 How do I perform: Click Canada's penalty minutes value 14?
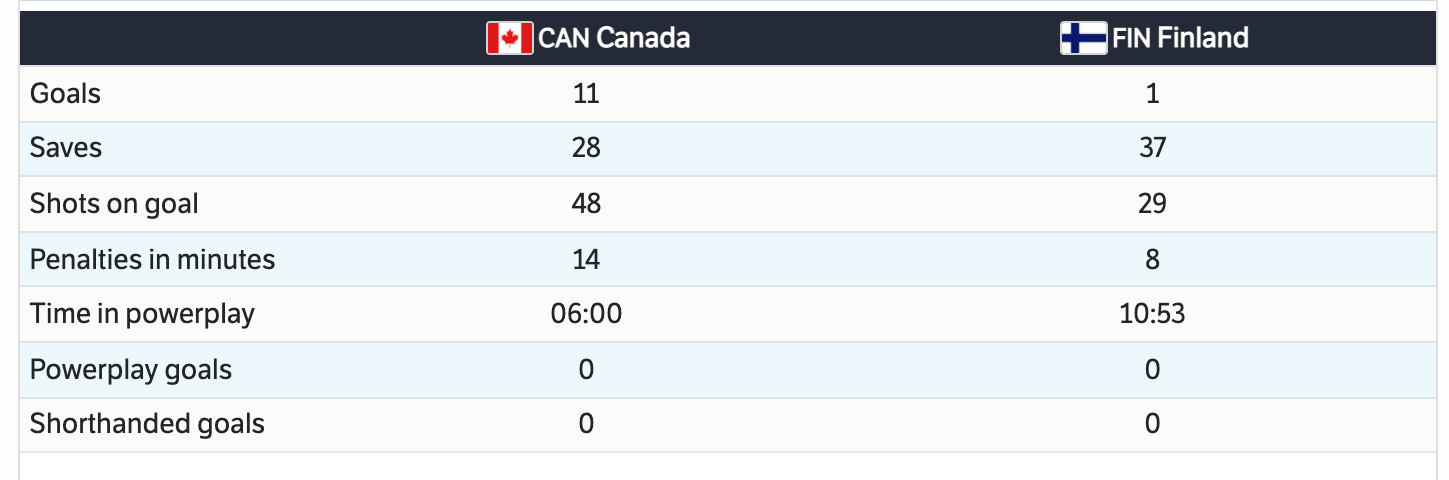[x=586, y=260]
